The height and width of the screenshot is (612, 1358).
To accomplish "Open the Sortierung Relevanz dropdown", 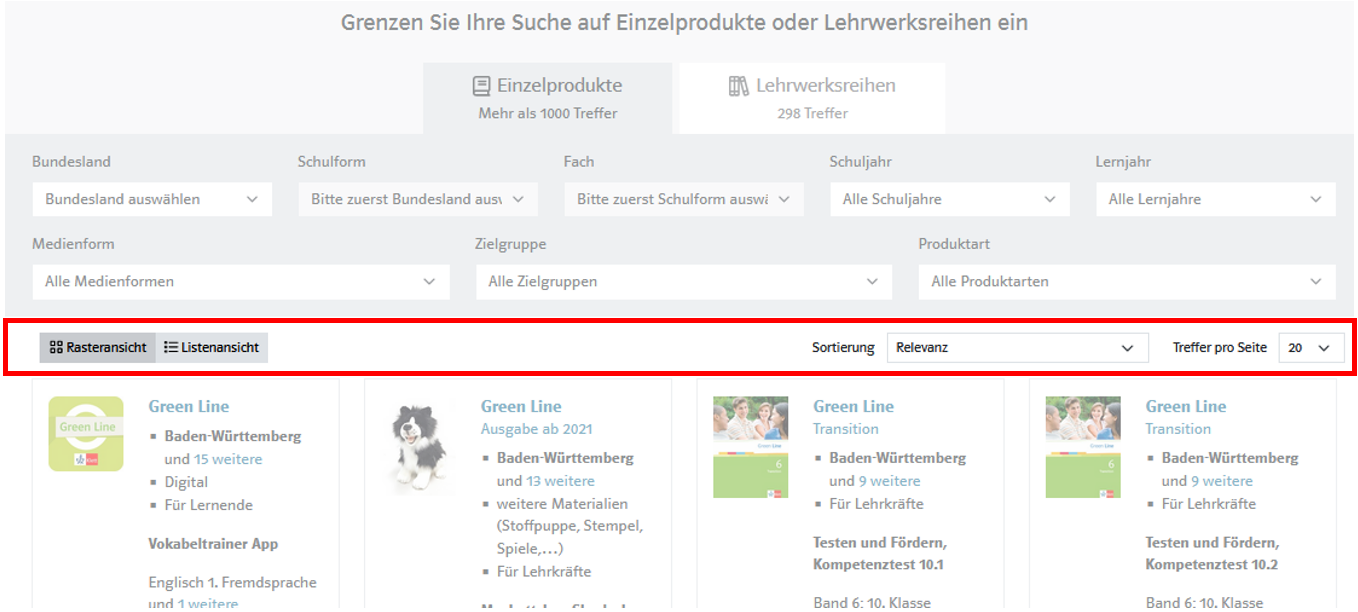I will [x=1016, y=348].
